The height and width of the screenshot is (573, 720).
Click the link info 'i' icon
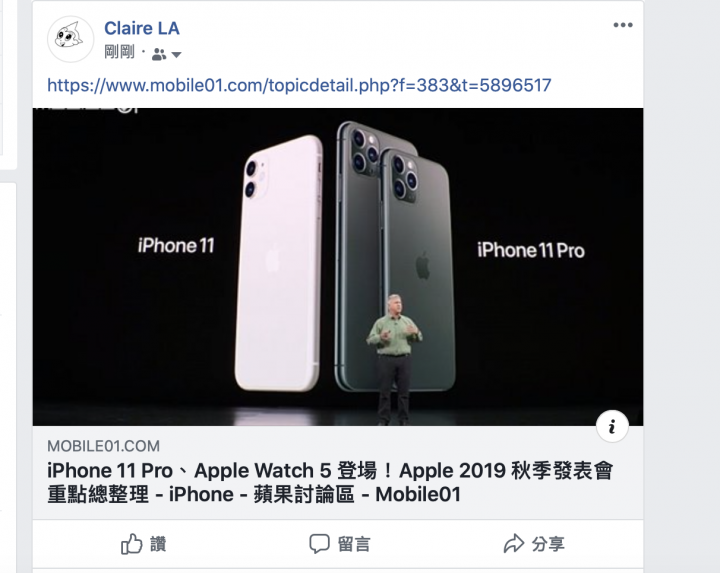click(x=612, y=427)
